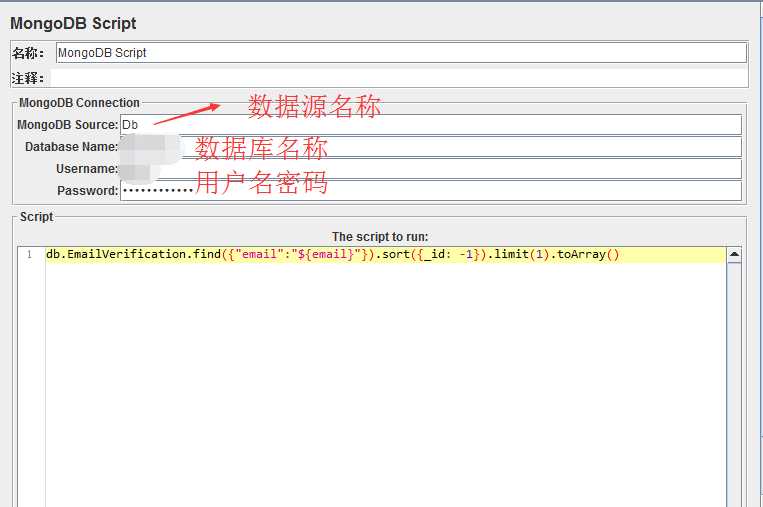Click line number 1 in the editor gutter
This screenshot has height=507, width=763.
[x=30, y=254]
